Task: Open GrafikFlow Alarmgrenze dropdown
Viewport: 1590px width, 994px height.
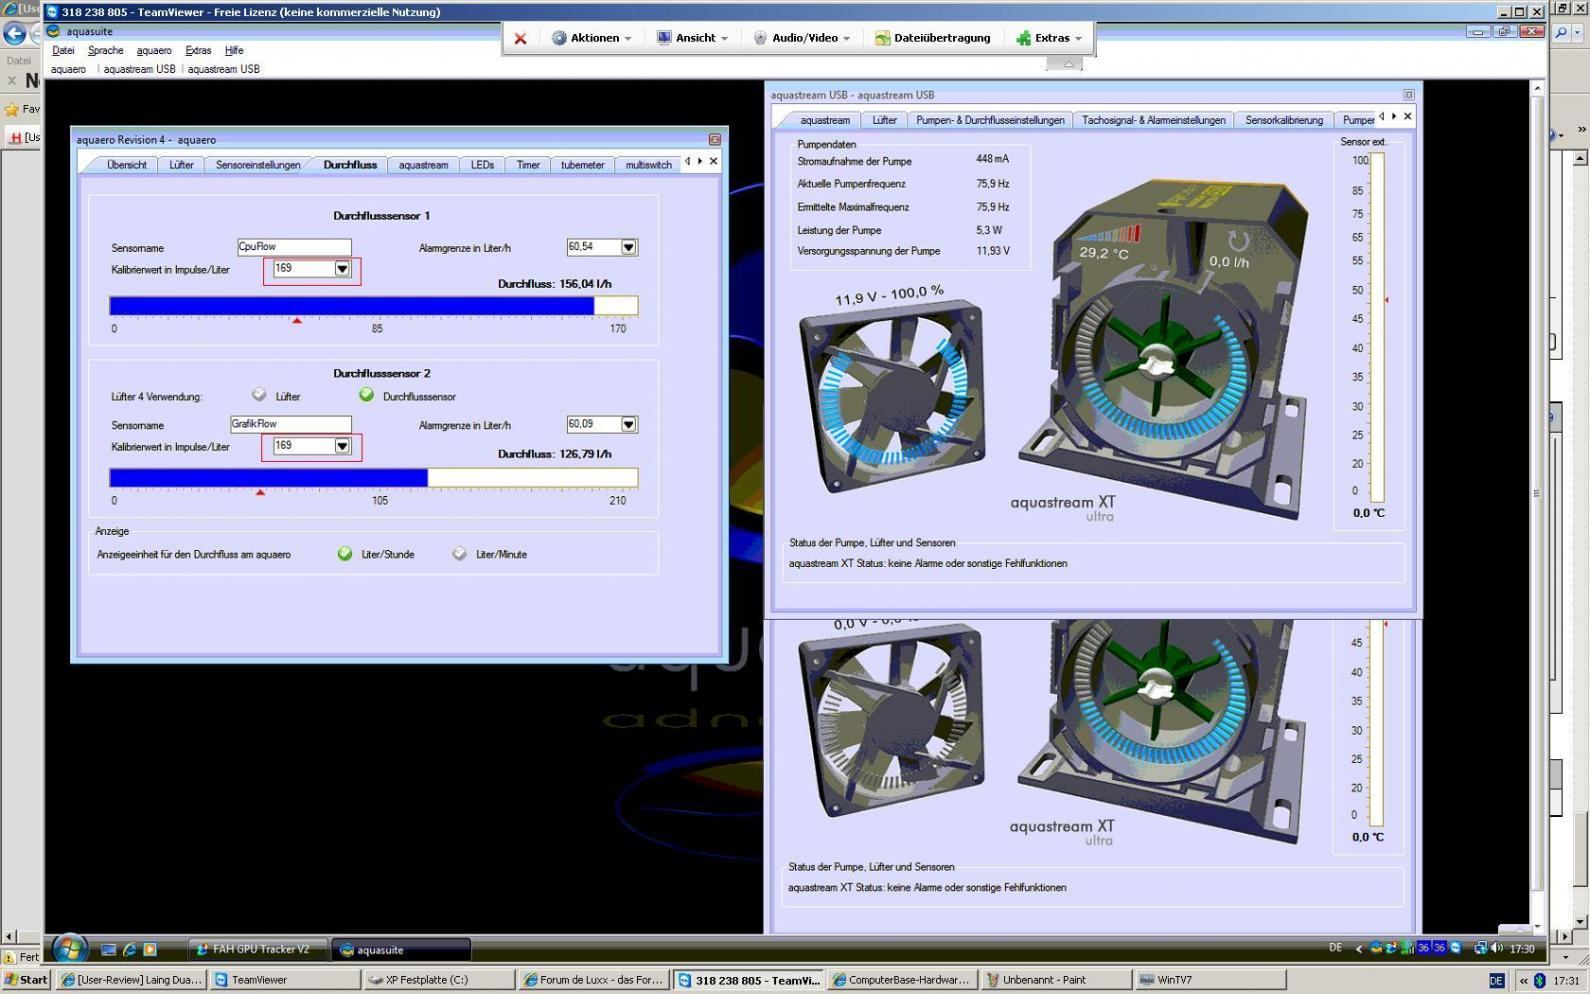Action: (x=629, y=424)
